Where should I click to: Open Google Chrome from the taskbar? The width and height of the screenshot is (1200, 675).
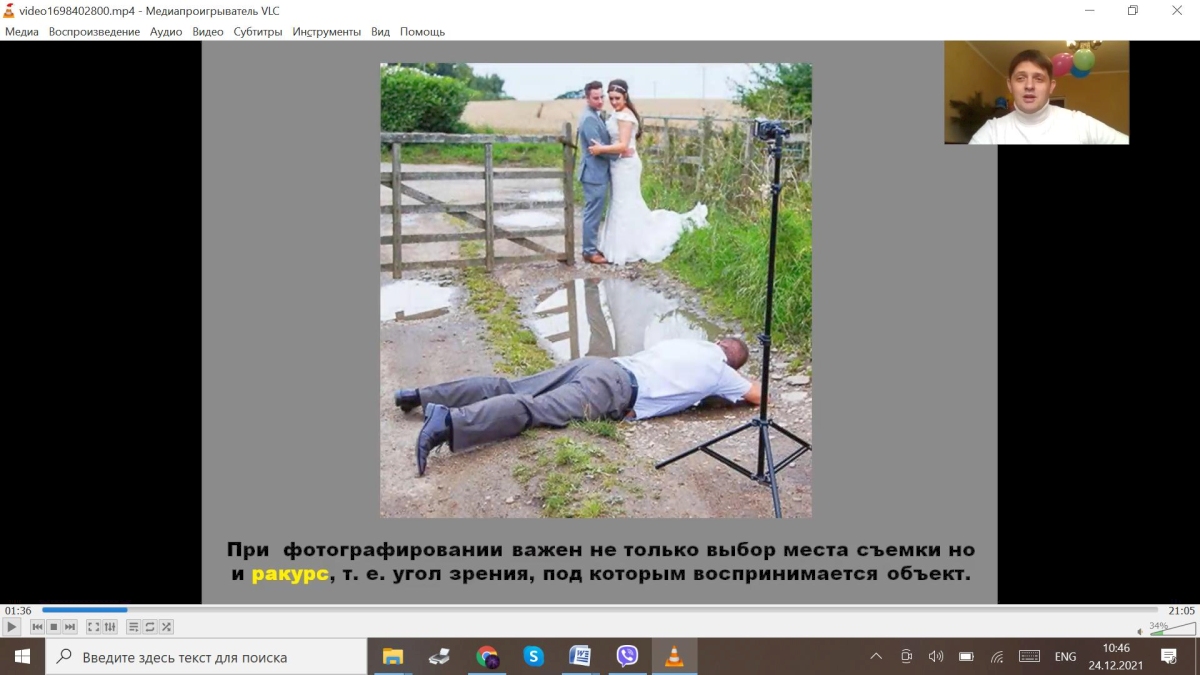coord(487,657)
